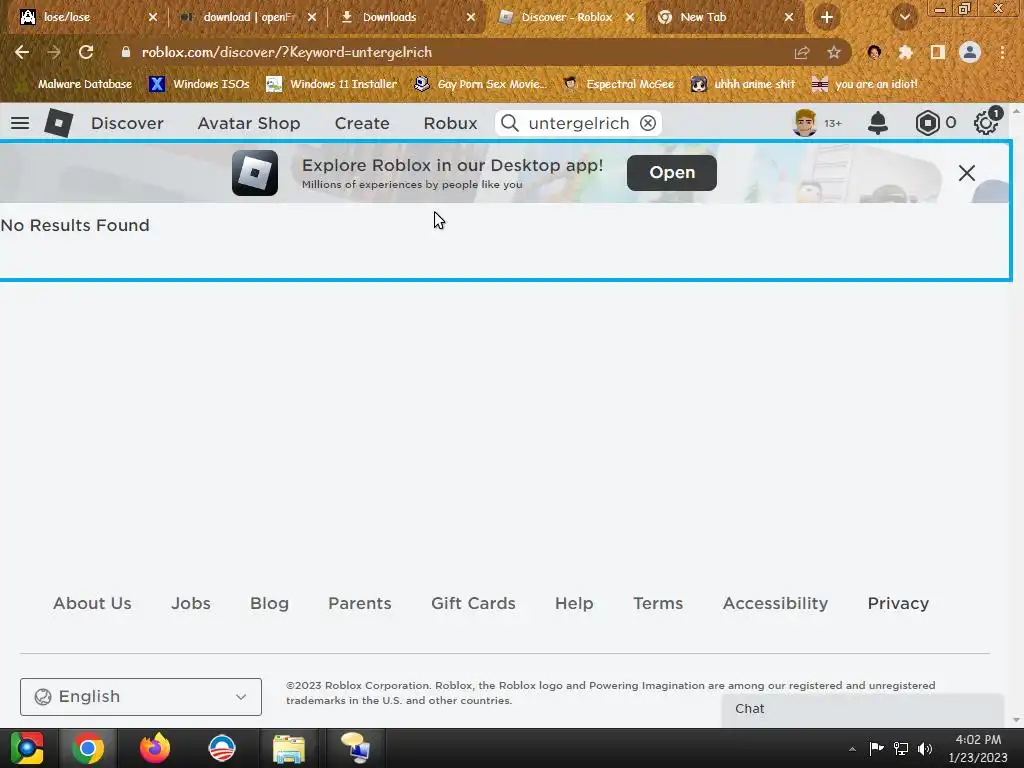Close the lose/lose tab
Screen dimensions: 1024x768
[x=153, y=18]
